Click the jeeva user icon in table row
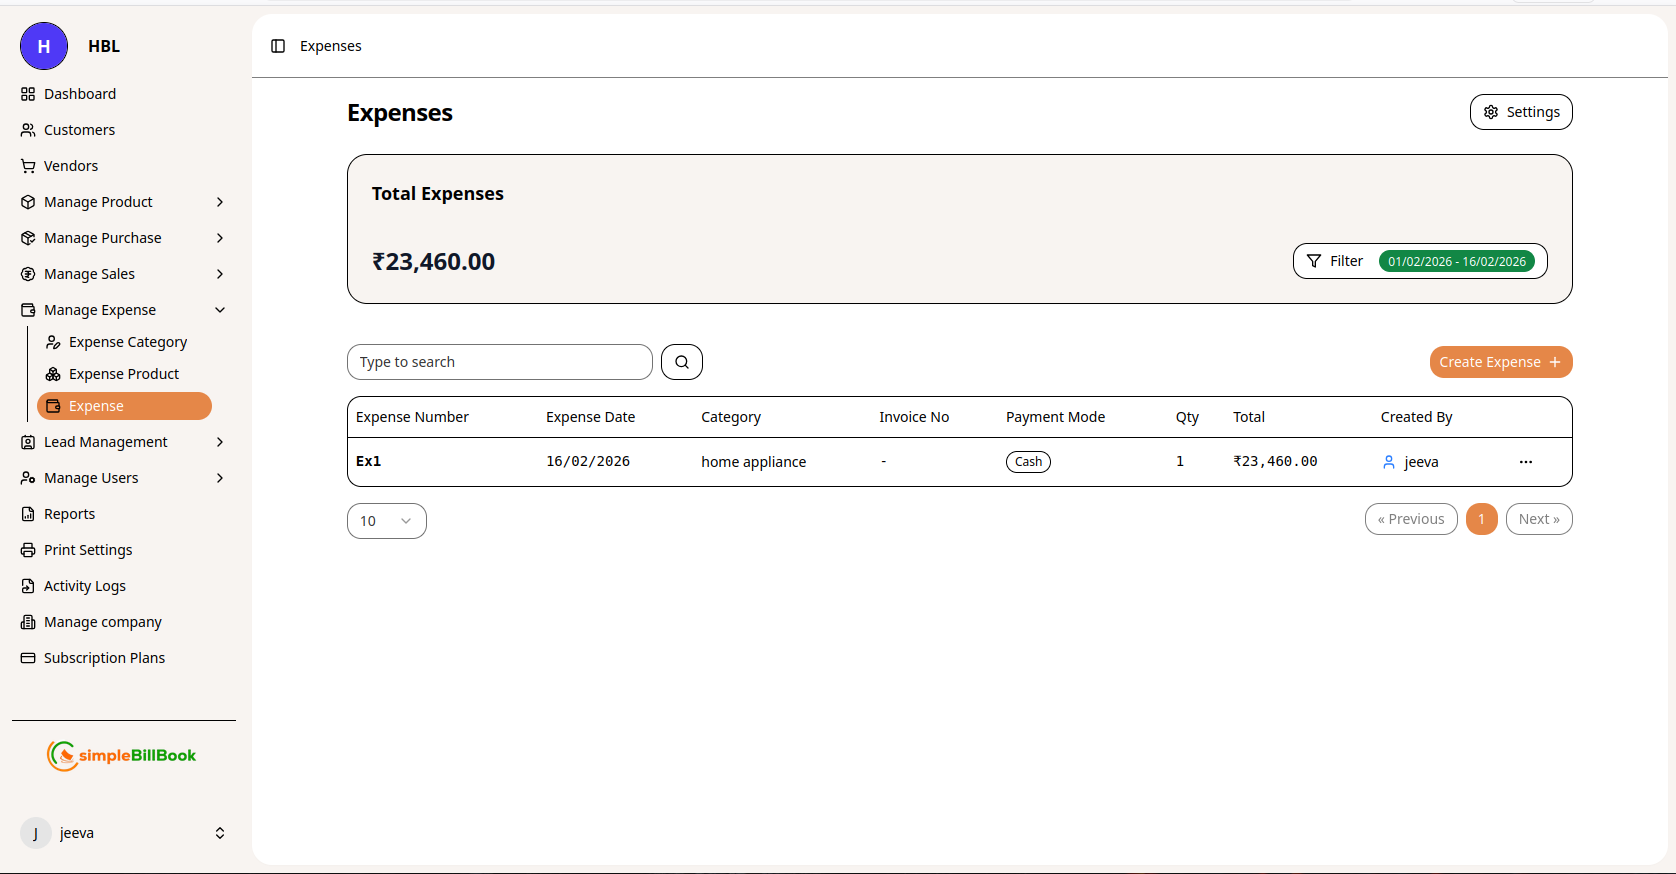The width and height of the screenshot is (1676, 874). pos(1388,462)
